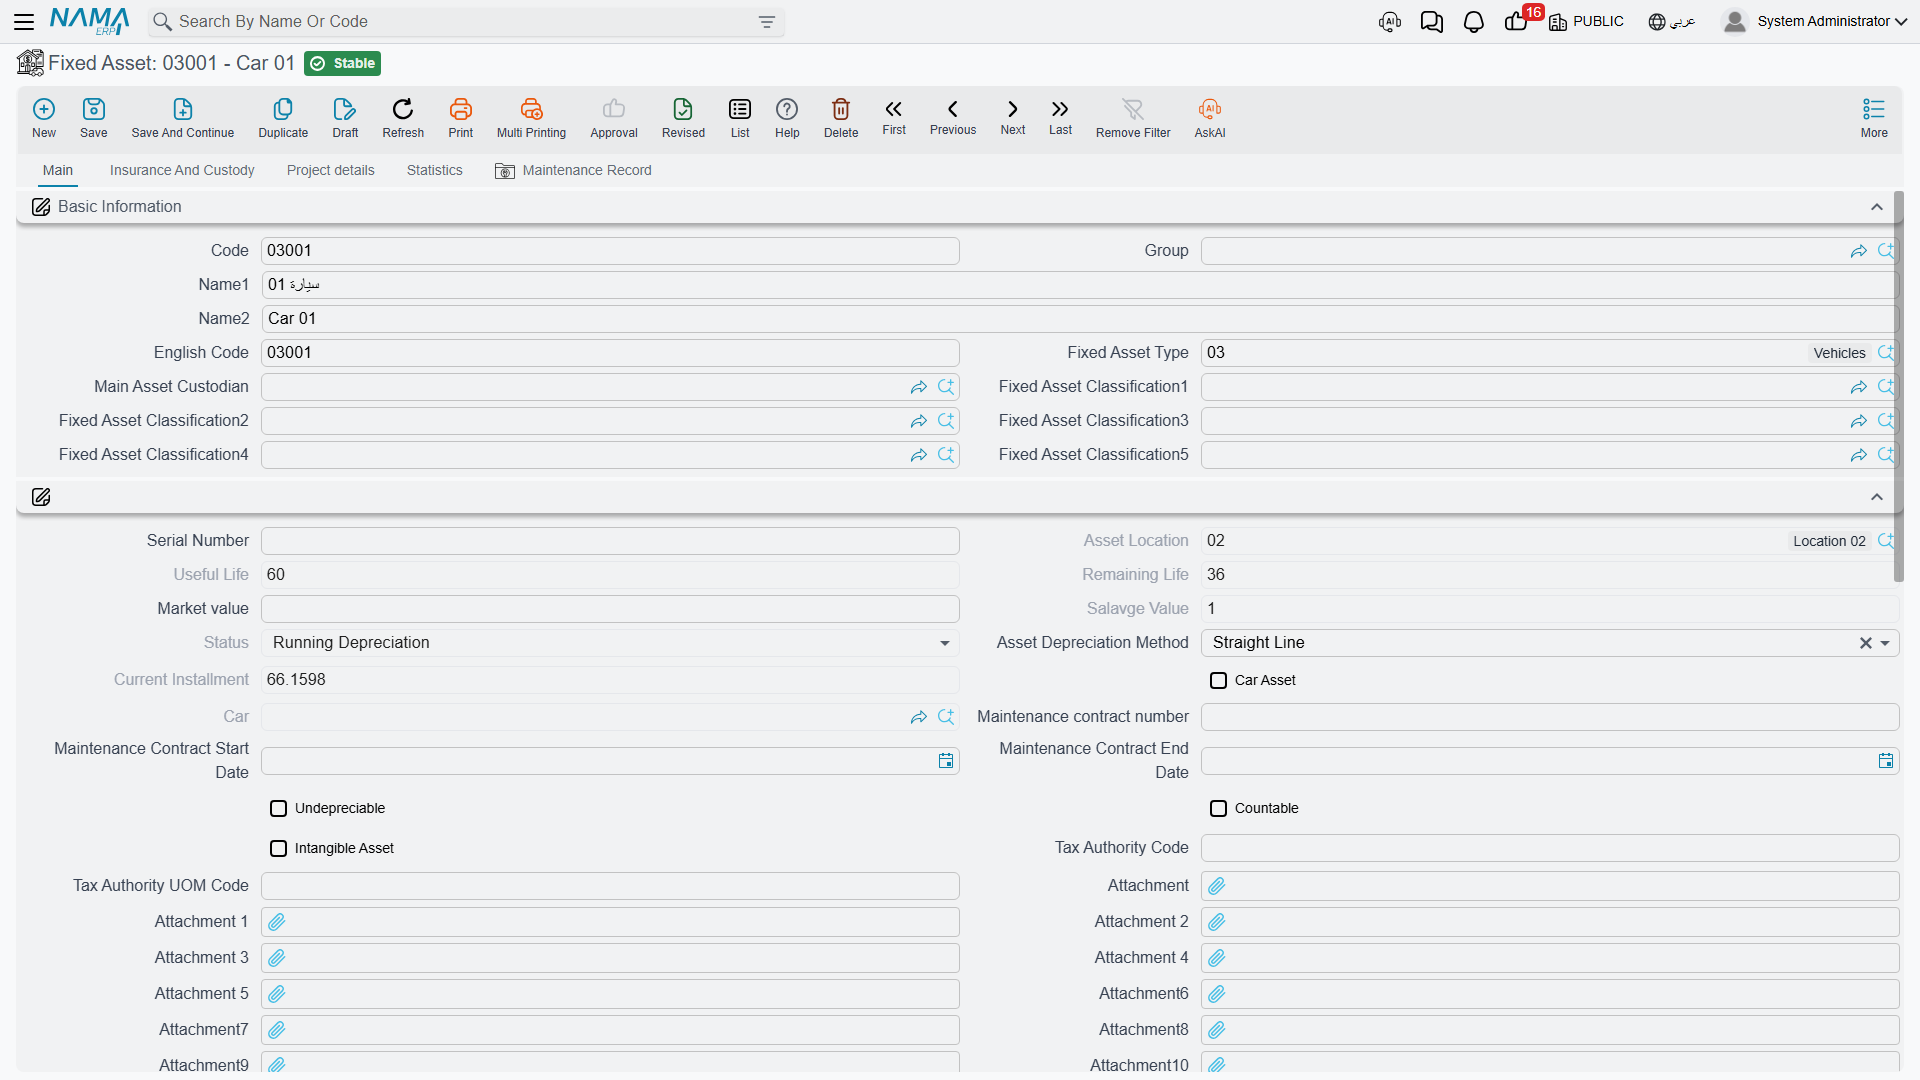
Task: Switch to the Main tab
Action: 58,171
